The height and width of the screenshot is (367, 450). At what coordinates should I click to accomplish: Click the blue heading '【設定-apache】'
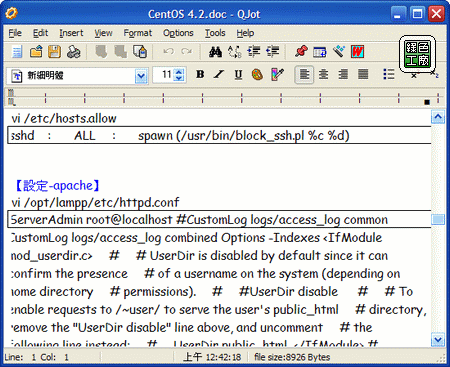pyautogui.click(x=57, y=186)
